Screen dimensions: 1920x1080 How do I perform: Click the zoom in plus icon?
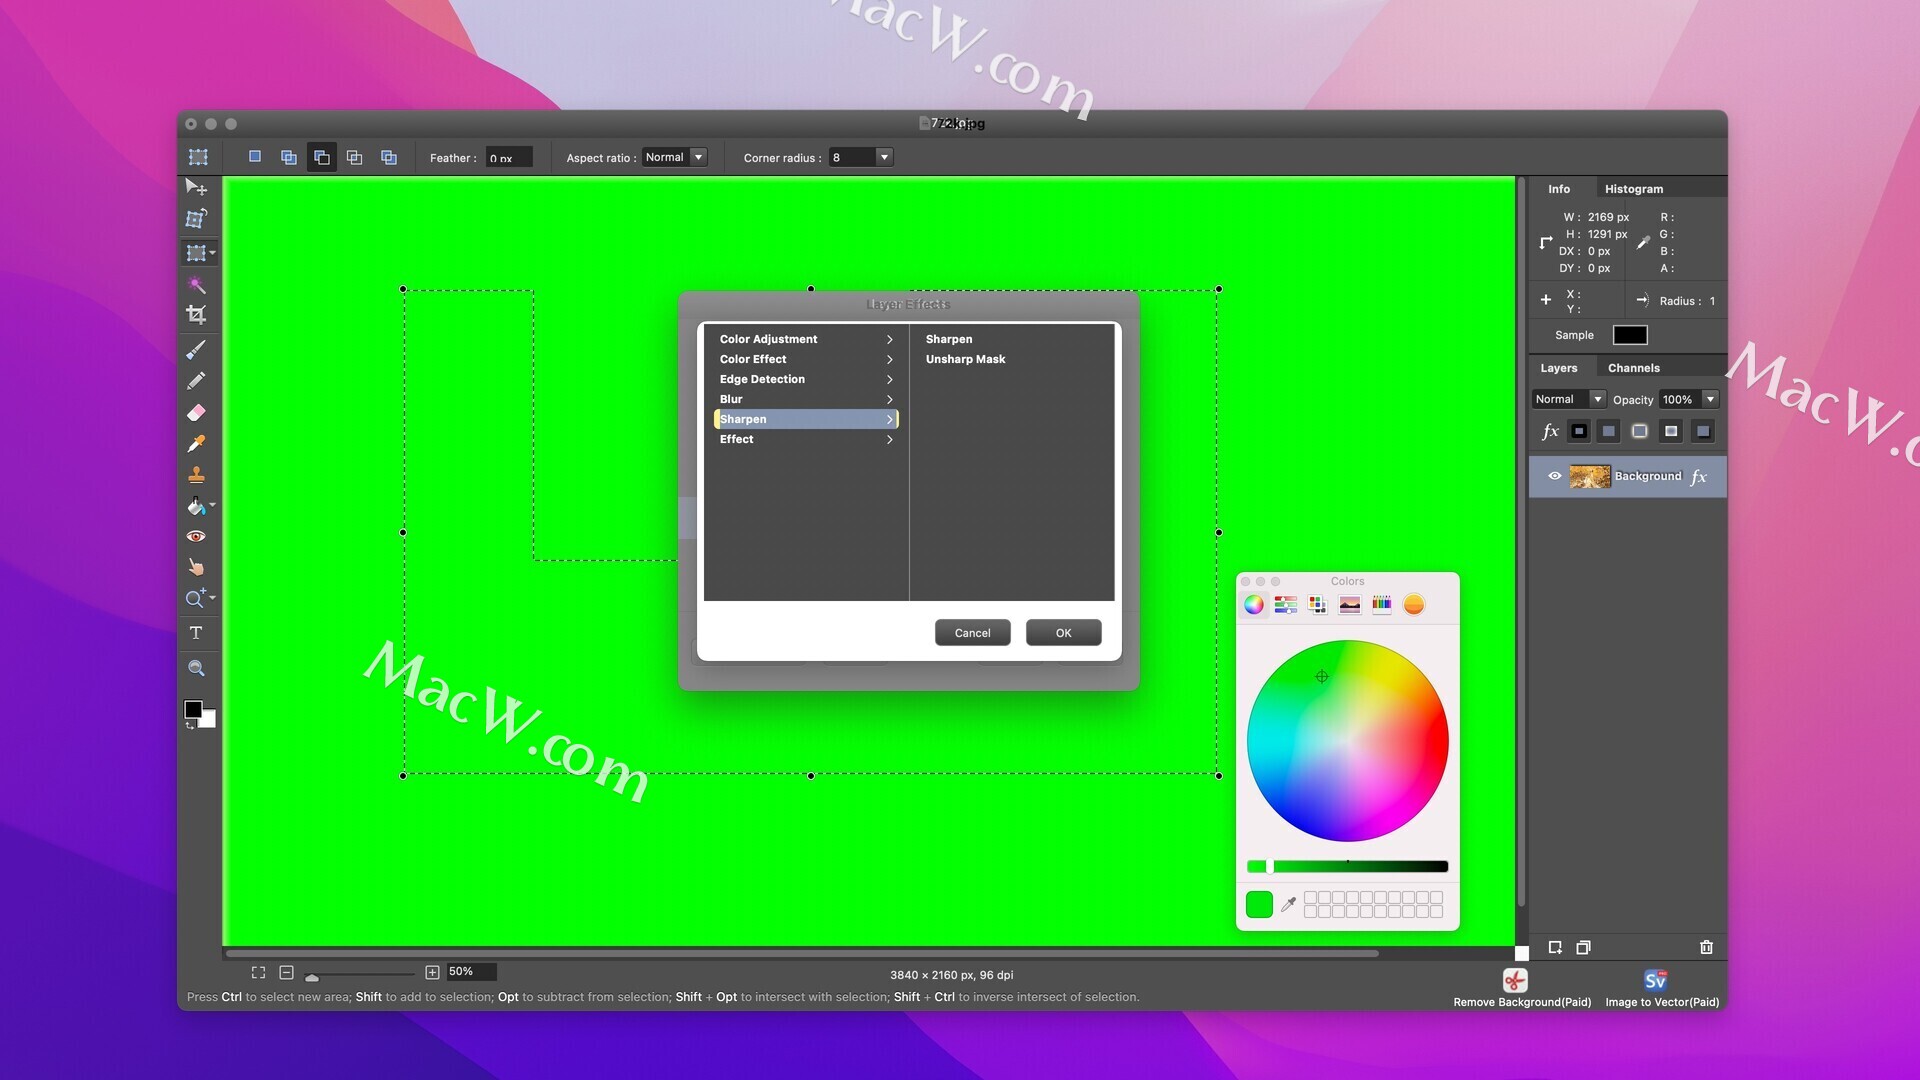point(432,972)
